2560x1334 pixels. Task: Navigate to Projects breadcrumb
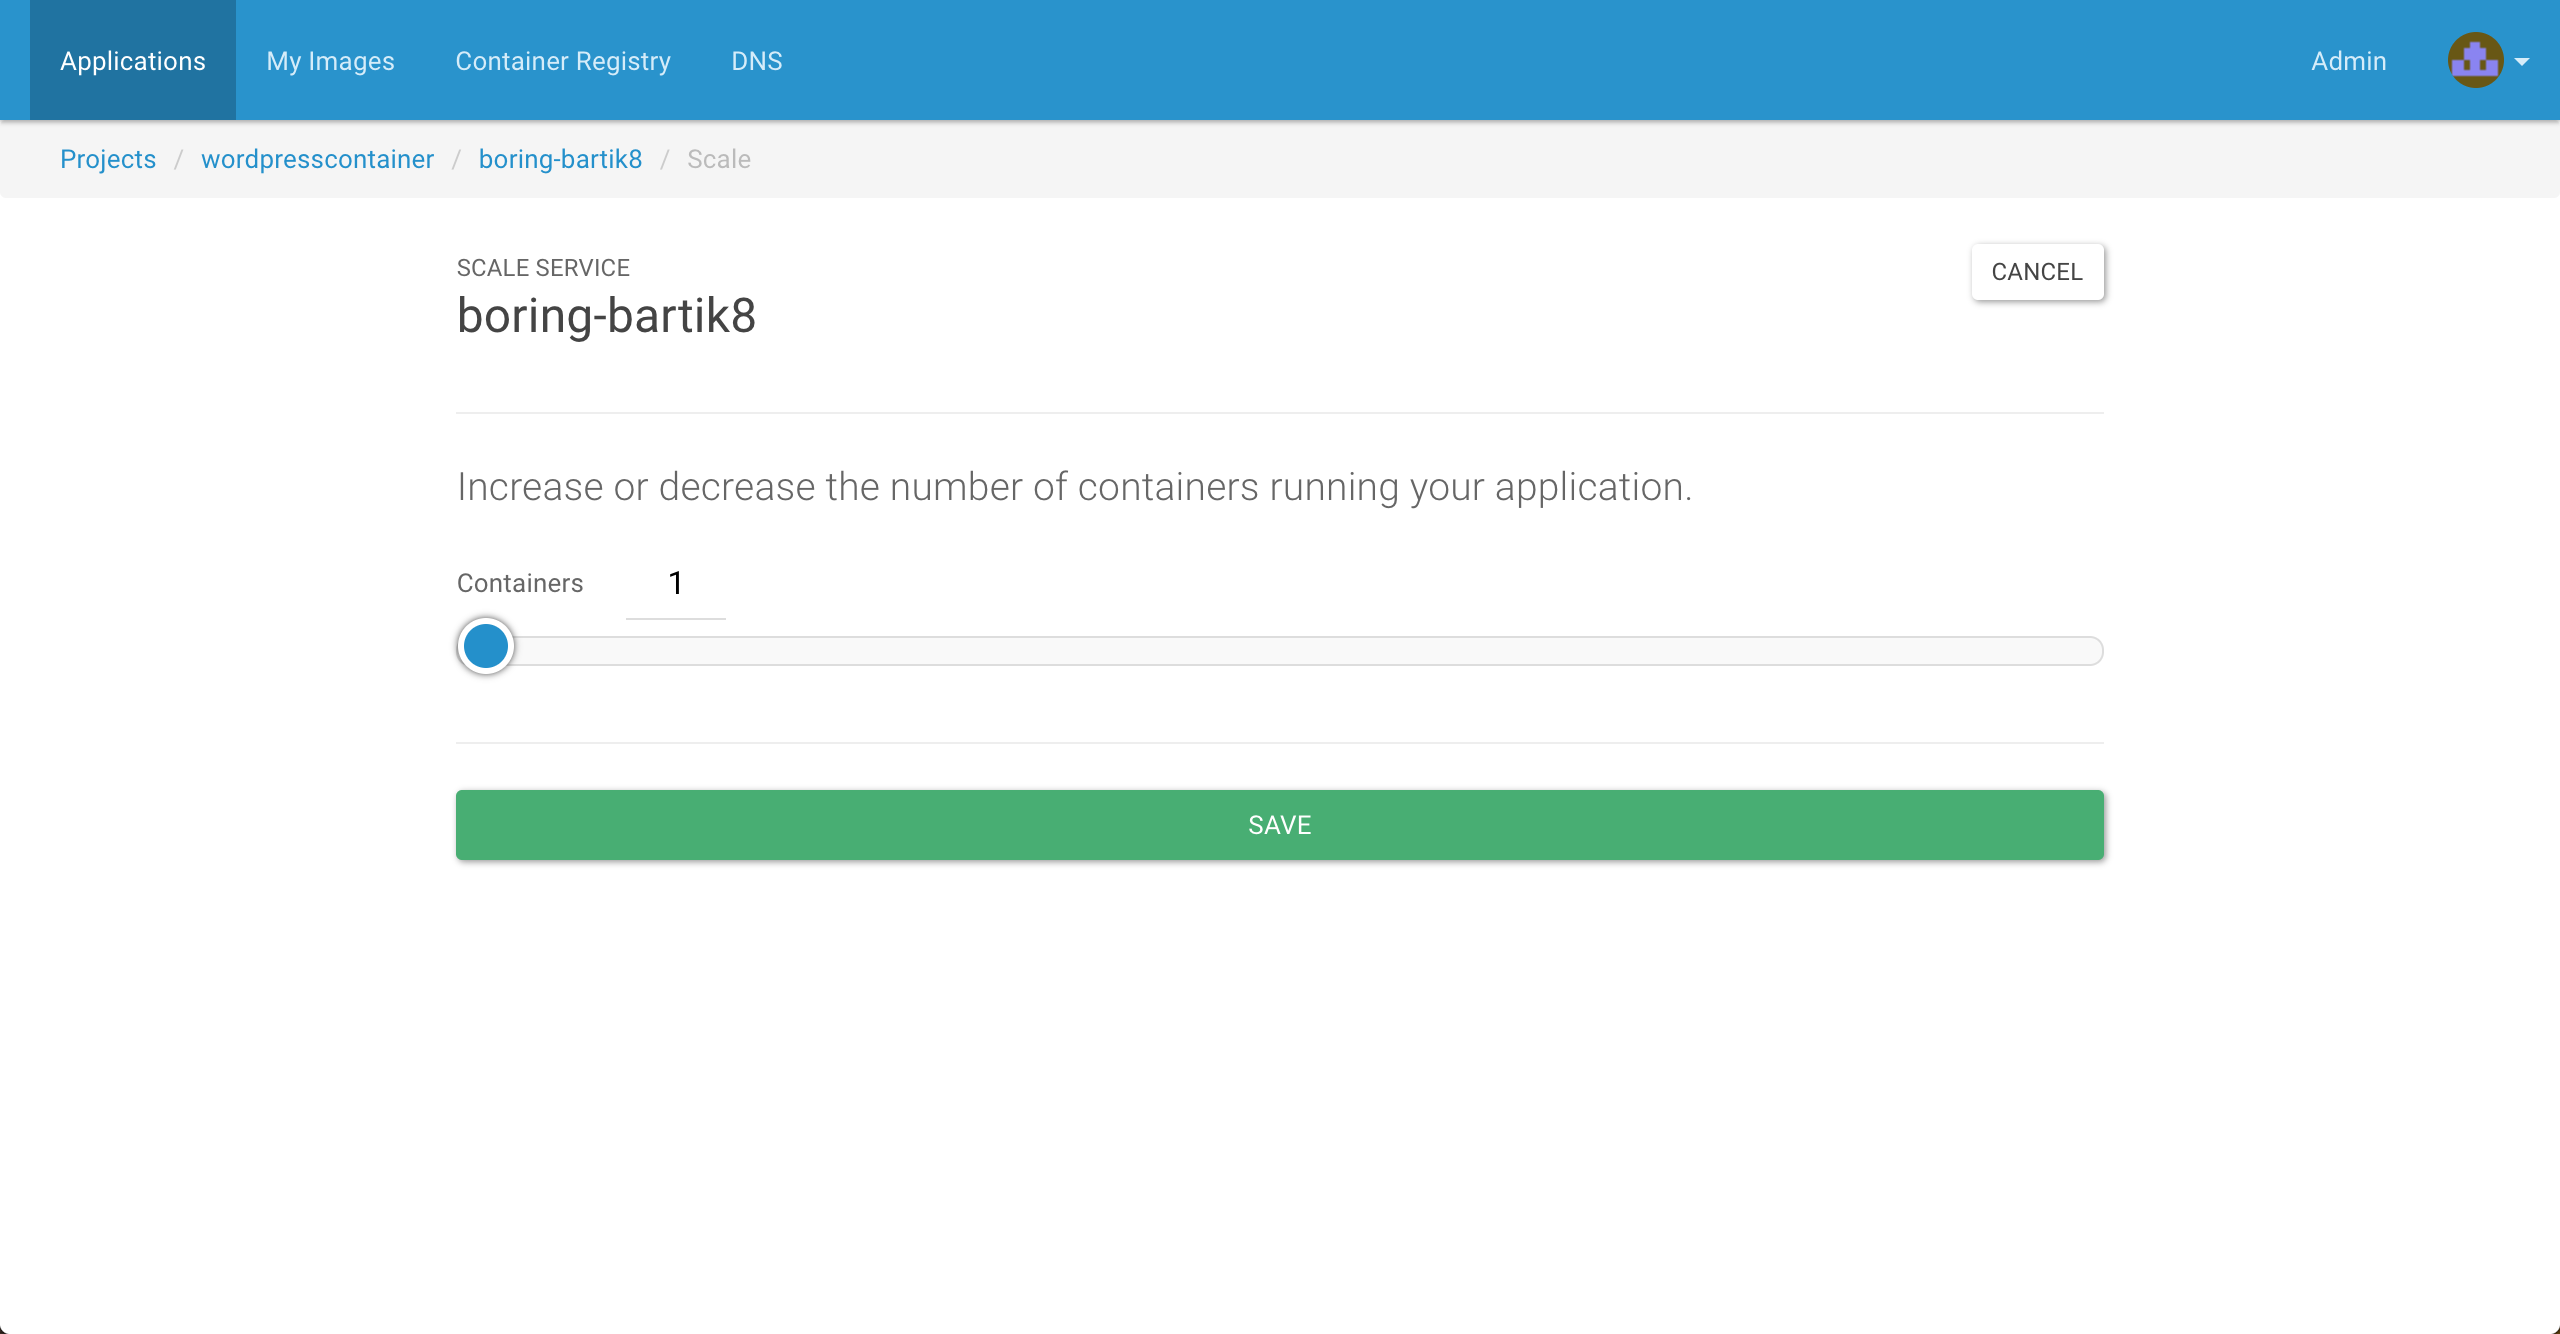[108, 159]
